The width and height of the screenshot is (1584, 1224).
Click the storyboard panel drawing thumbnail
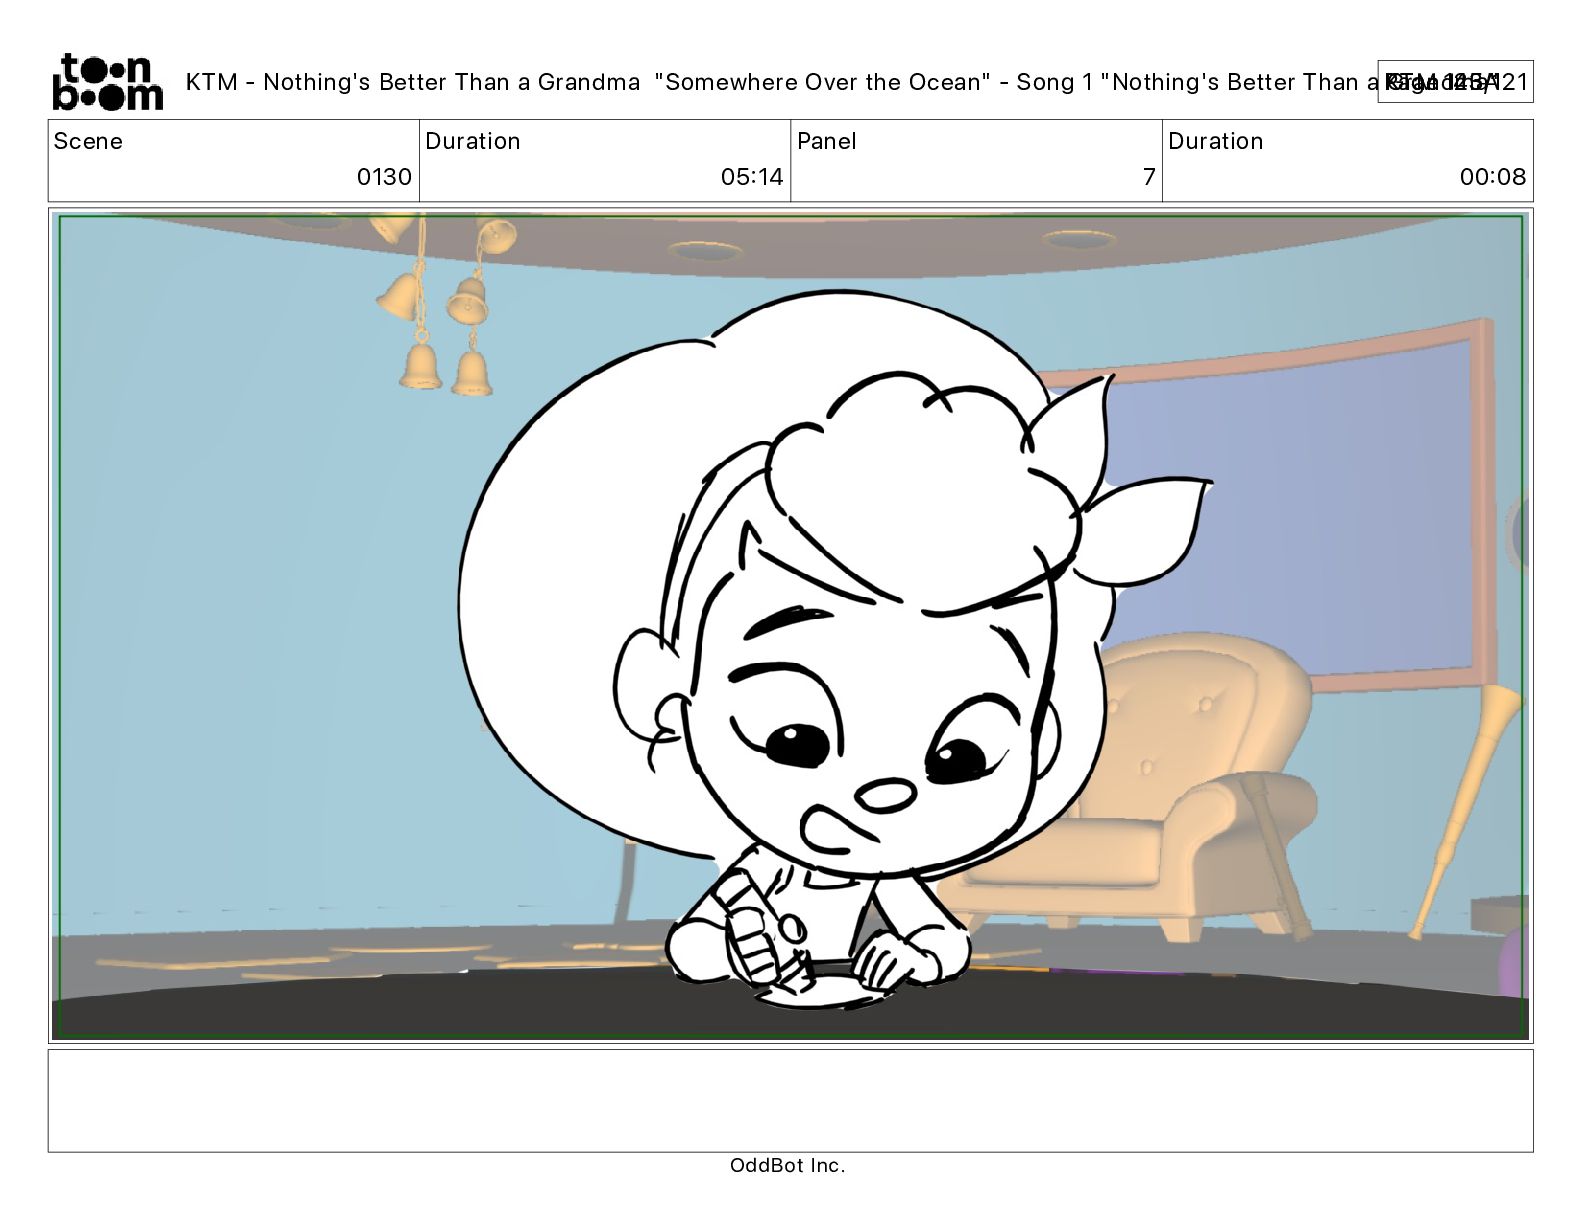tap(790, 626)
